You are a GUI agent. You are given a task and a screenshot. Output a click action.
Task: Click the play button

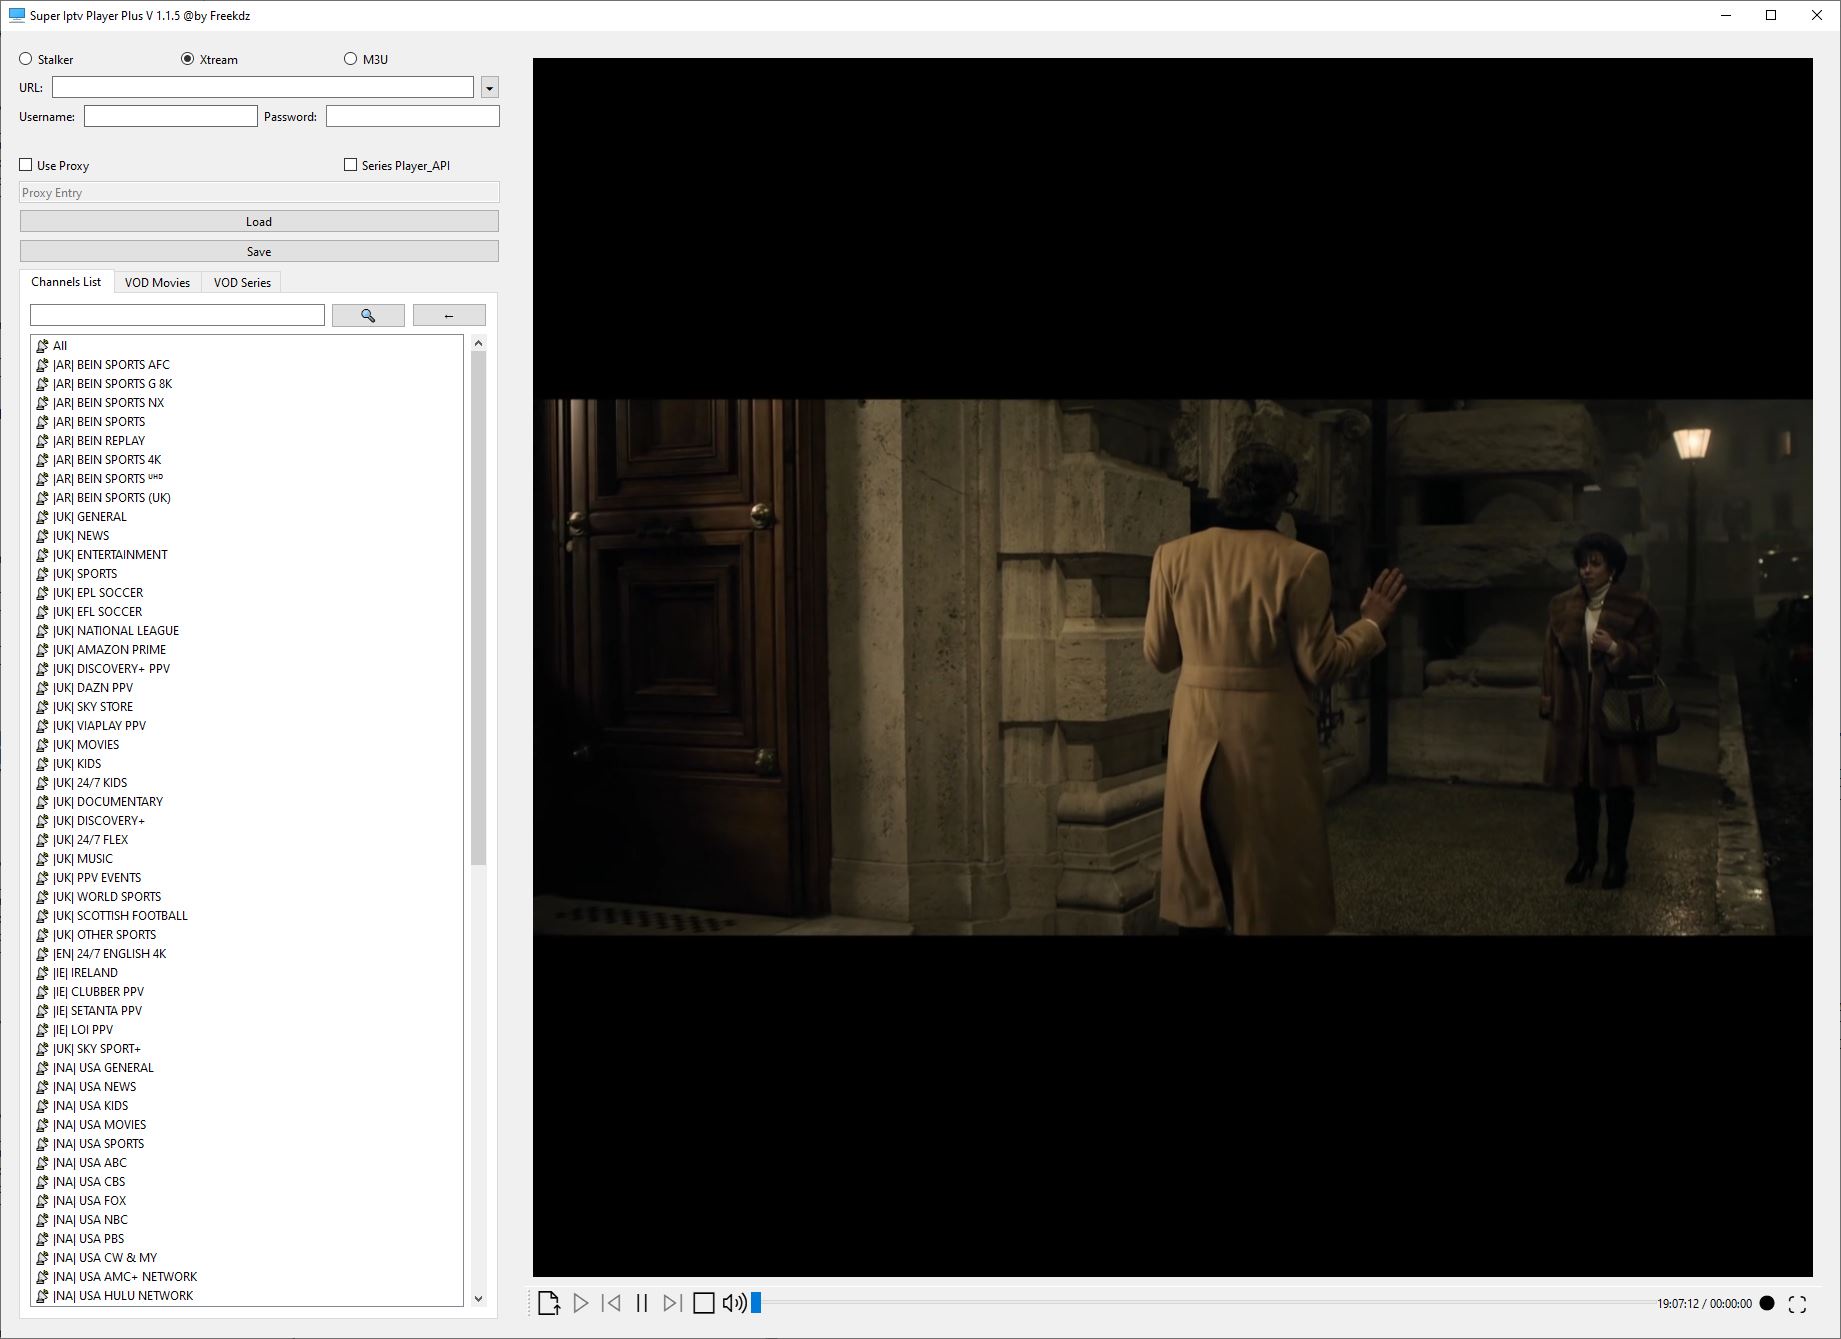click(580, 1303)
